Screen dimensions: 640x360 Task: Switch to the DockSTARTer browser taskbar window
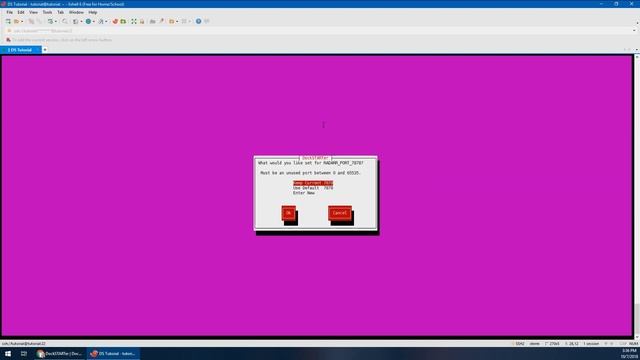pos(60,353)
